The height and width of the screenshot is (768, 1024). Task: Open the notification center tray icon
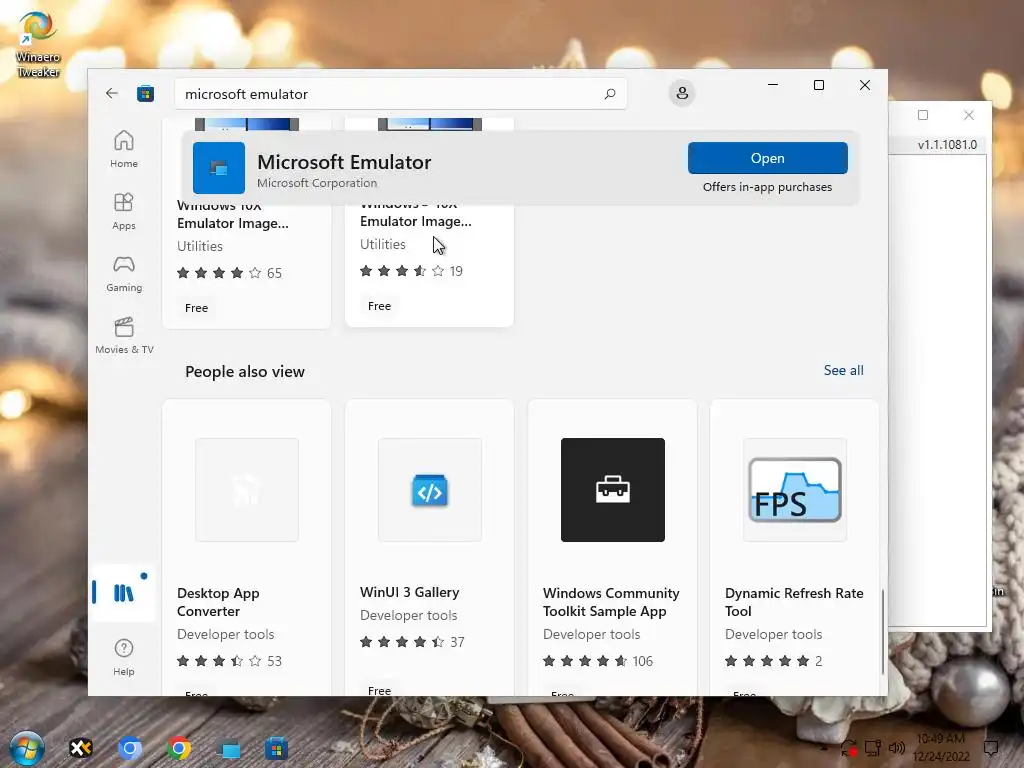click(x=991, y=748)
